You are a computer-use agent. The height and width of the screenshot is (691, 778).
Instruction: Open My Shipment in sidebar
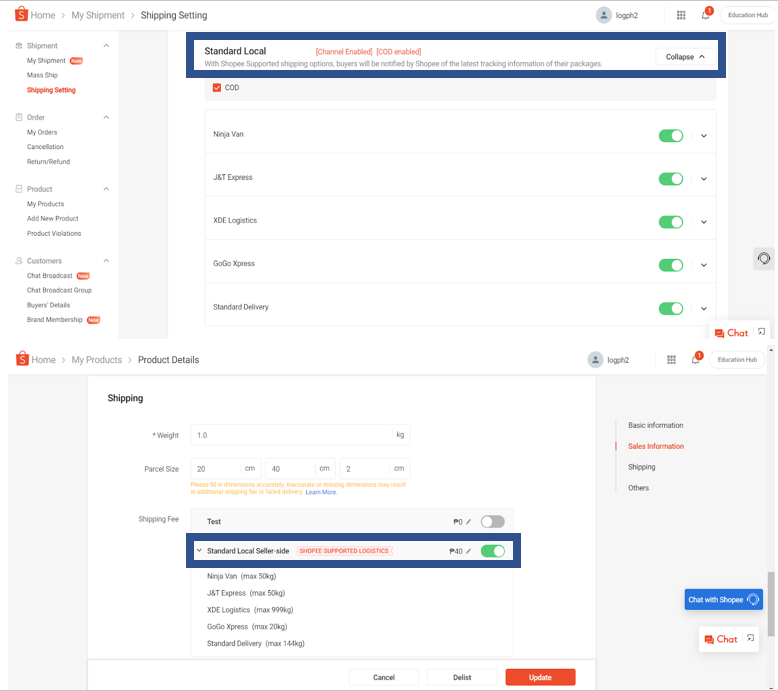(46, 61)
